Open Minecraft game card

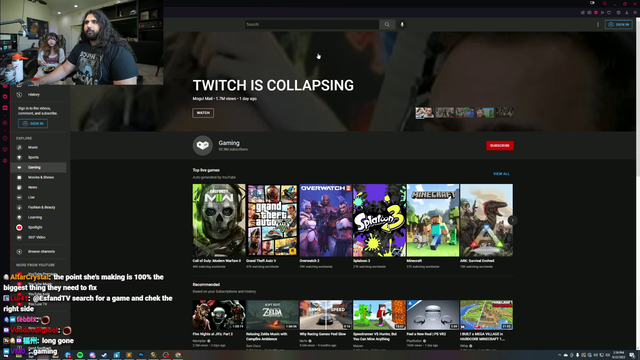433,226
